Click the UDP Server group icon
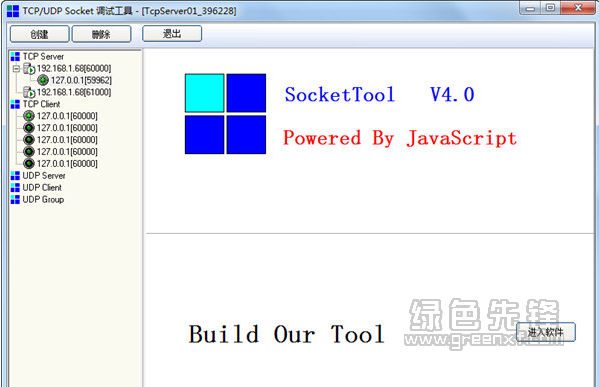The height and width of the screenshot is (387, 599). tap(15, 176)
